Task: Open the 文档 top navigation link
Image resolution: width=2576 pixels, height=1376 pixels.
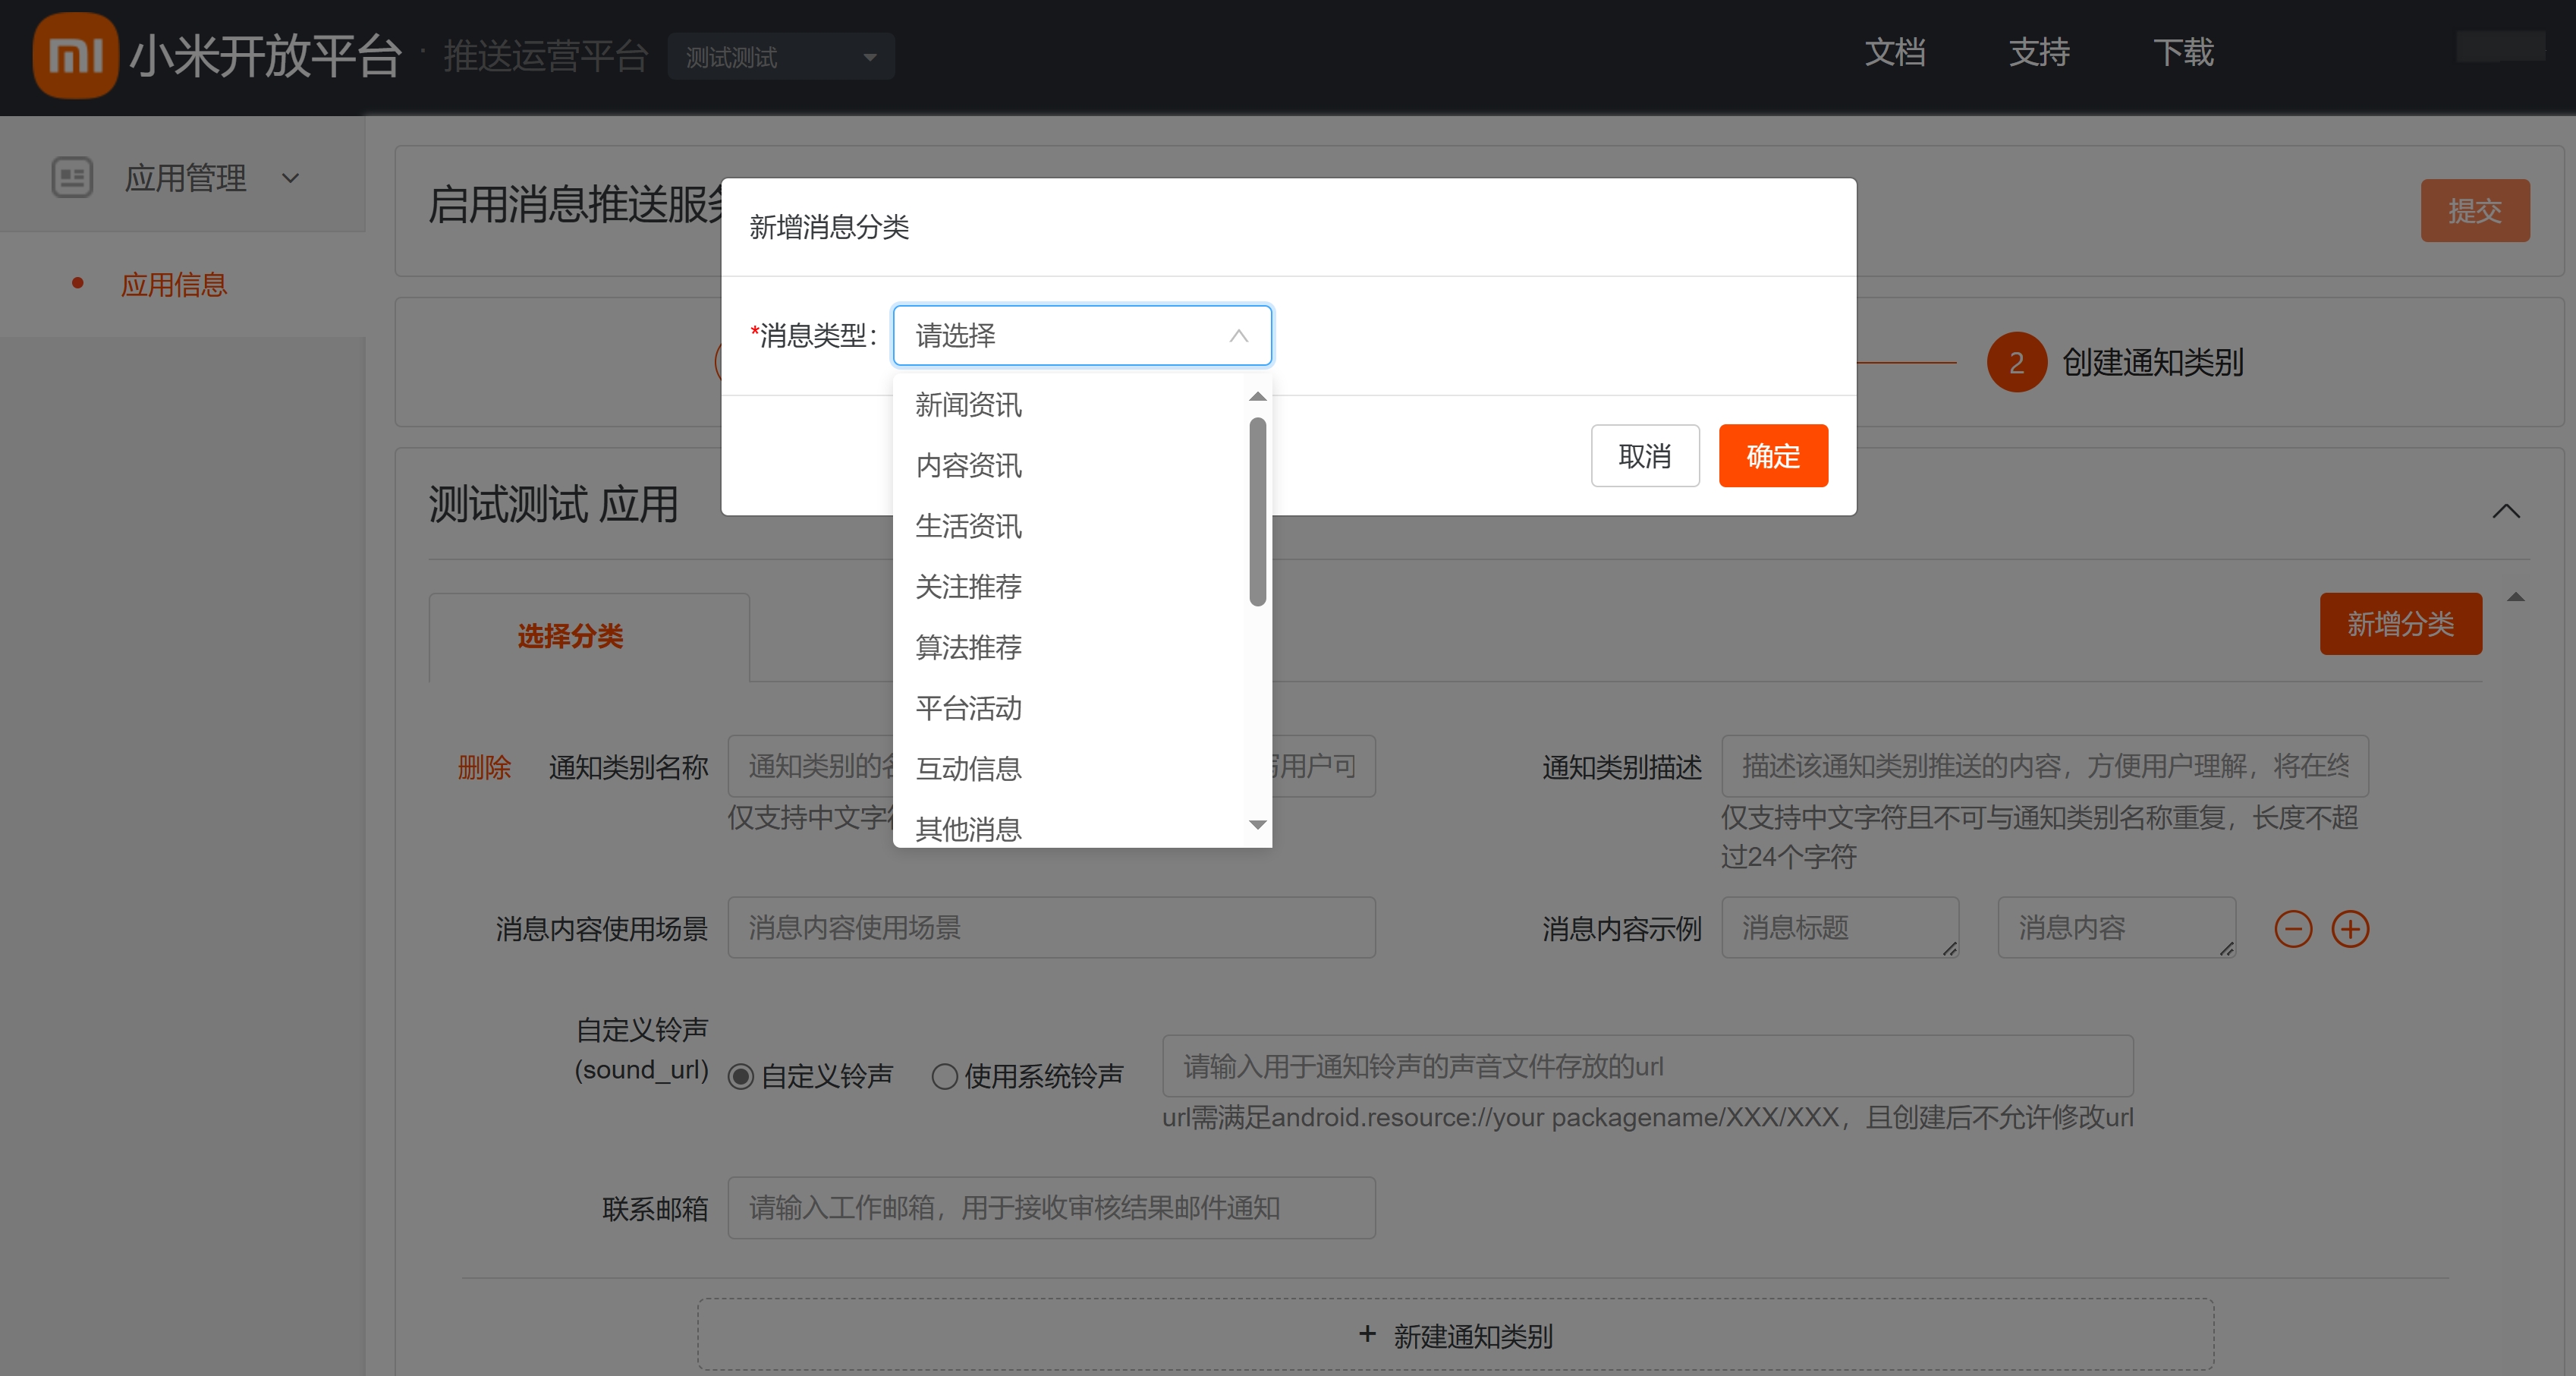Action: tap(1894, 52)
